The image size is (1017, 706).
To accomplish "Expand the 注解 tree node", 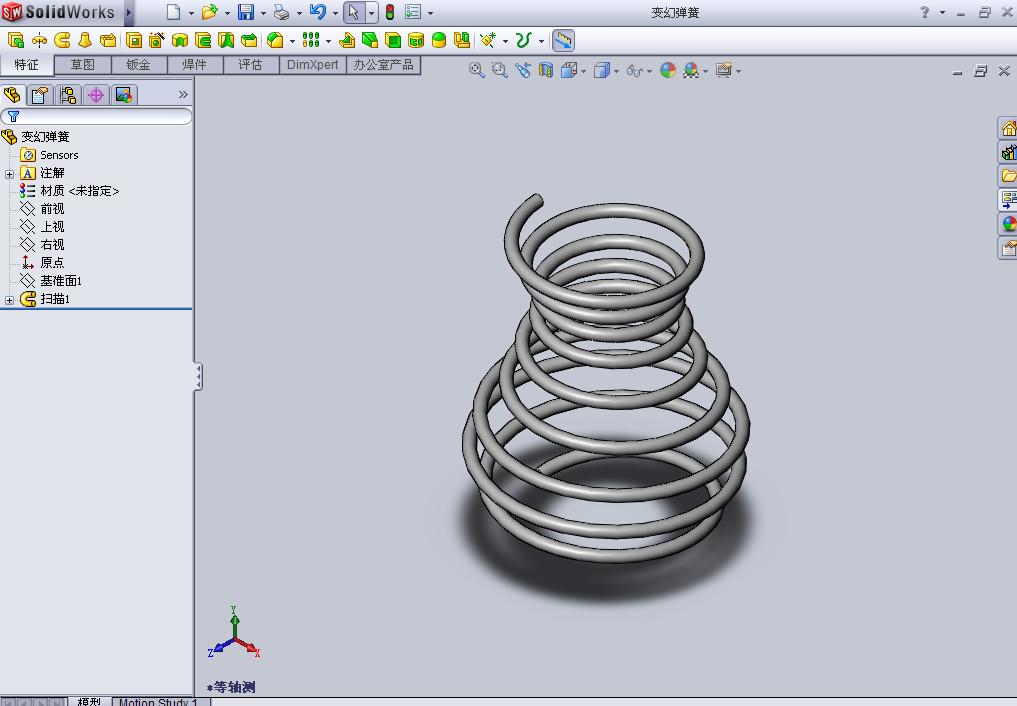I will click(x=9, y=174).
